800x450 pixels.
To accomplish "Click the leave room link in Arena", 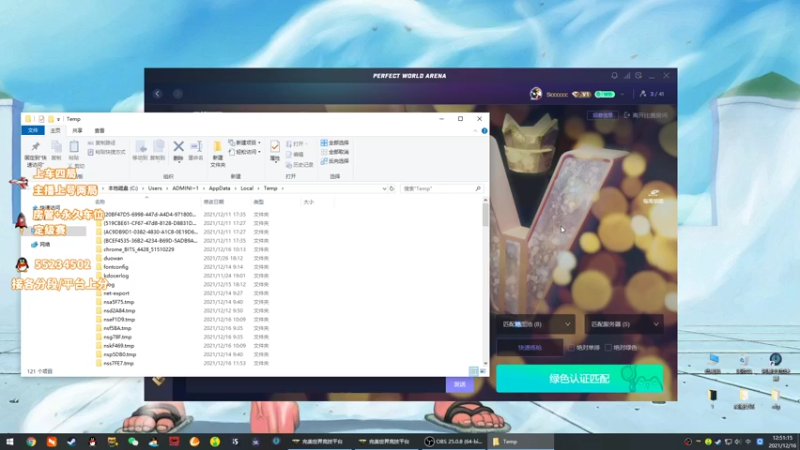I will click(645, 115).
